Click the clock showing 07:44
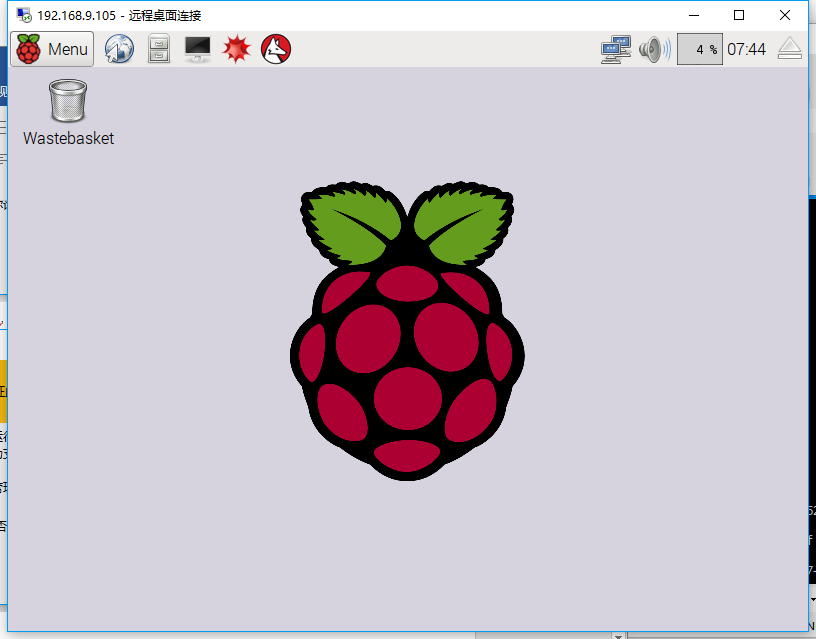The height and width of the screenshot is (639, 816). [746, 49]
